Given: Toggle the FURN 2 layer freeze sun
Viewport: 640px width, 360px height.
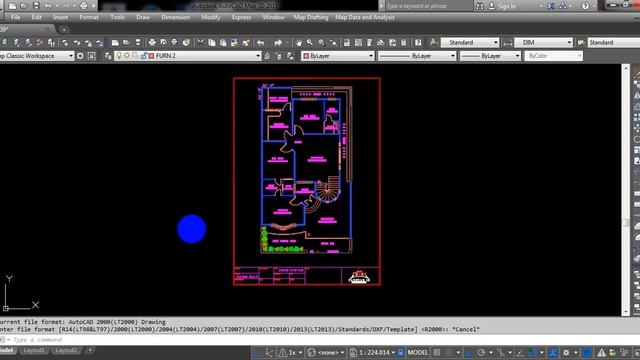Looking at the screenshot, I should (x=127, y=56).
